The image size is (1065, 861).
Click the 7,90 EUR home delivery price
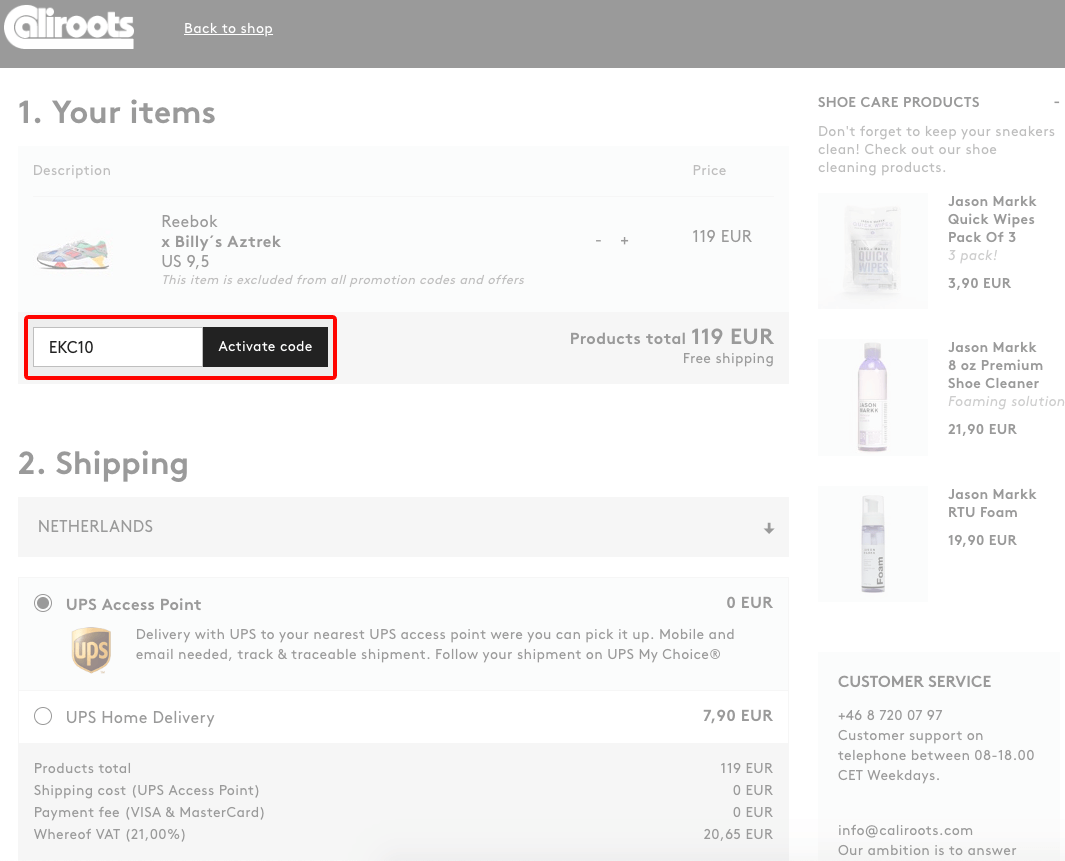pyautogui.click(x=738, y=716)
